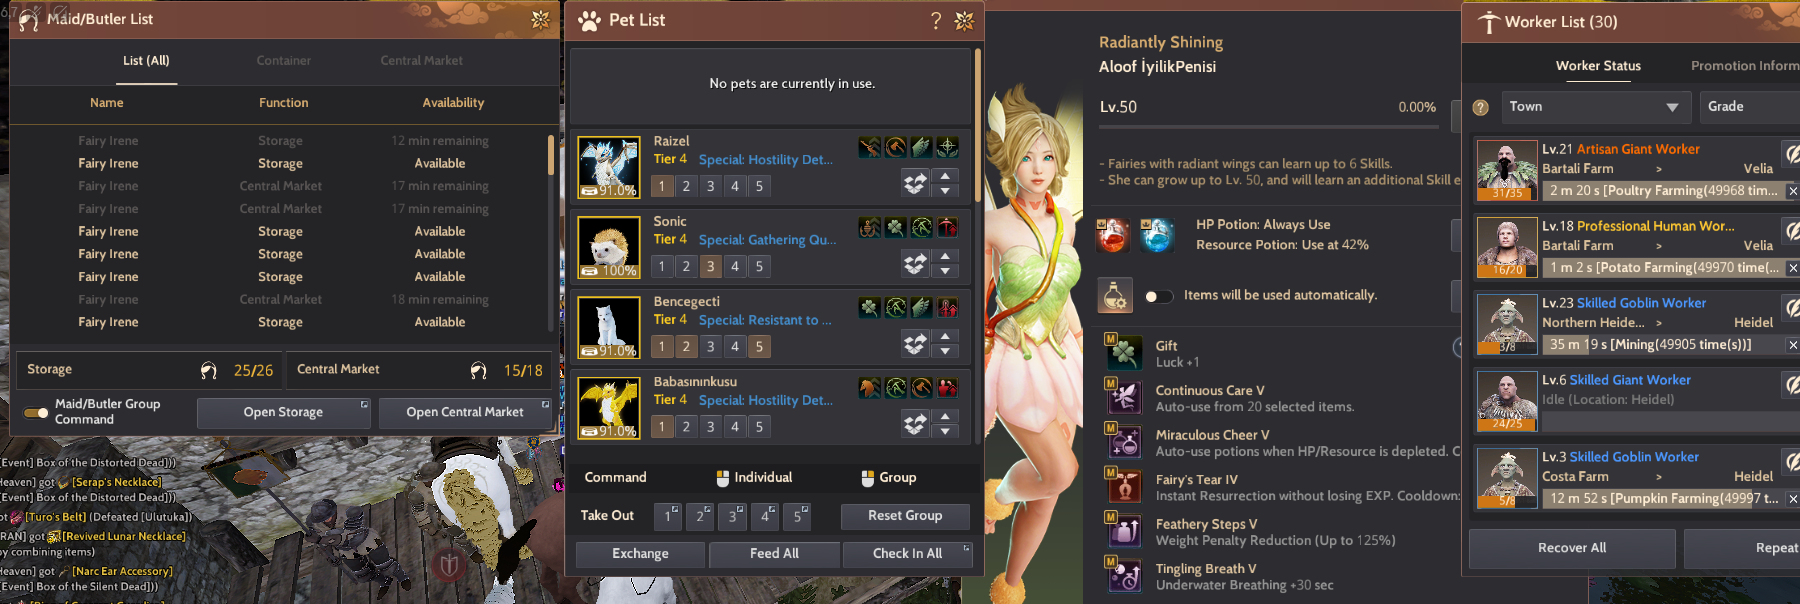This screenshot has width=1800, height=604.
Task: Click Raizel's down arrow stepper
Action: click(x=945, y=190)
